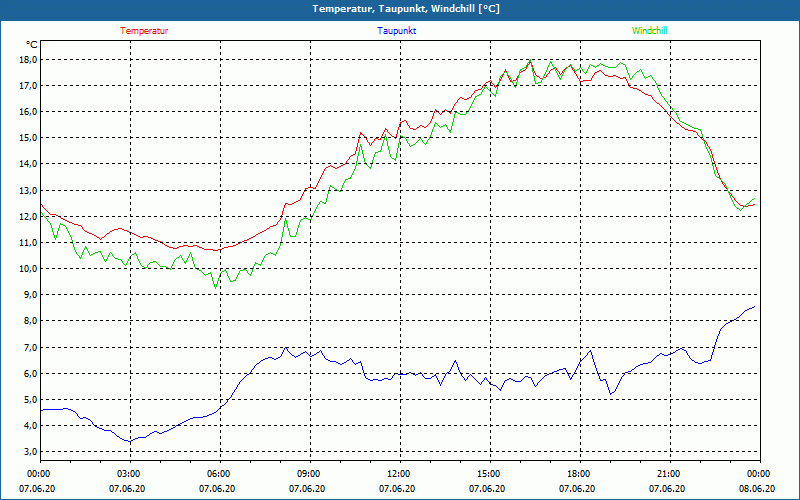This screenshot has width=800, height=500.
Task: Click the red Temperatur legend label
Action: pos(144,31)
